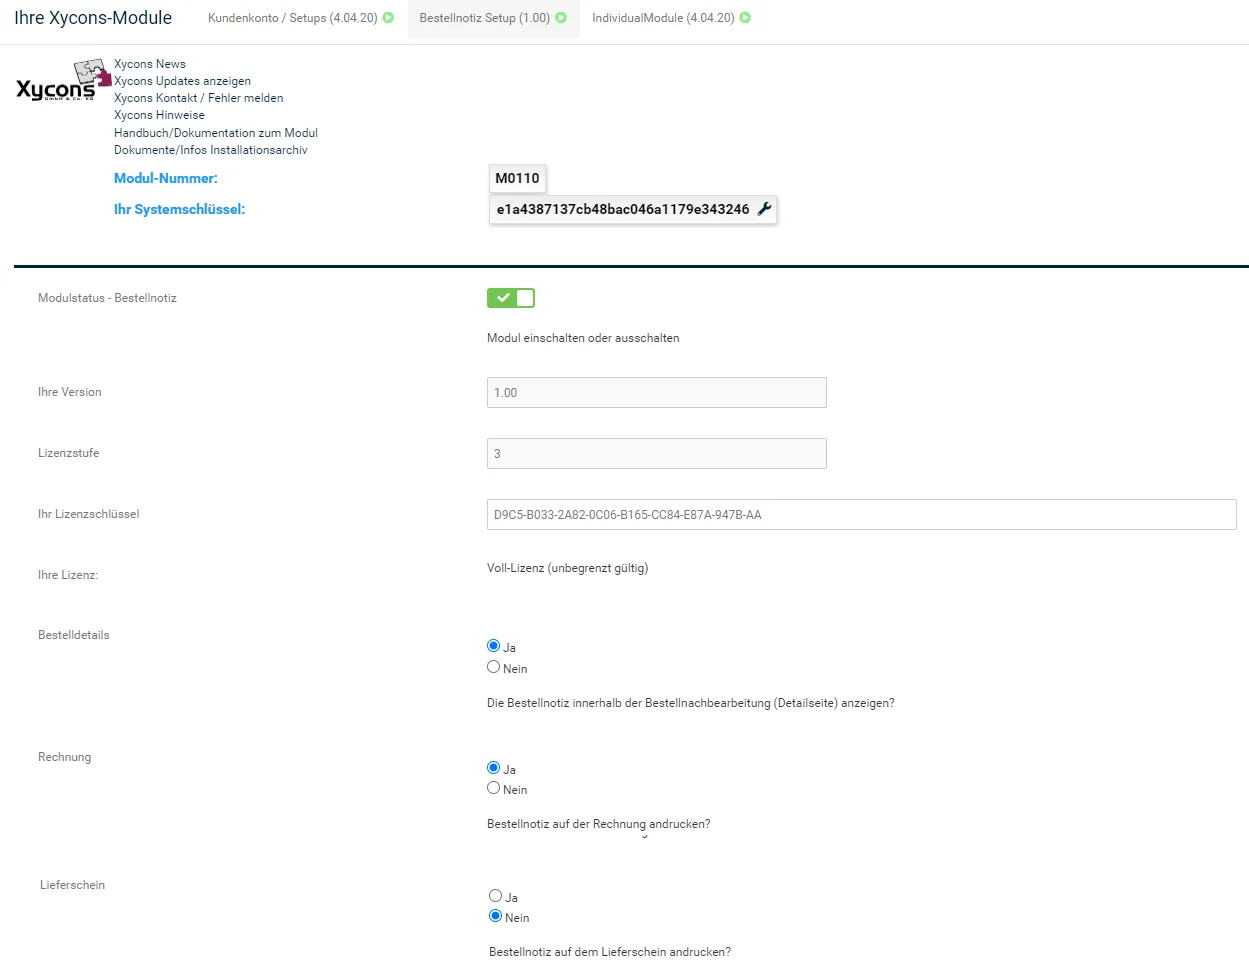Image resolution: width=1249 pixels, height=971 pixels.
Task: Click the system key value e1a4387137cb48bac046a1179e343246
Action: point(623,209)
